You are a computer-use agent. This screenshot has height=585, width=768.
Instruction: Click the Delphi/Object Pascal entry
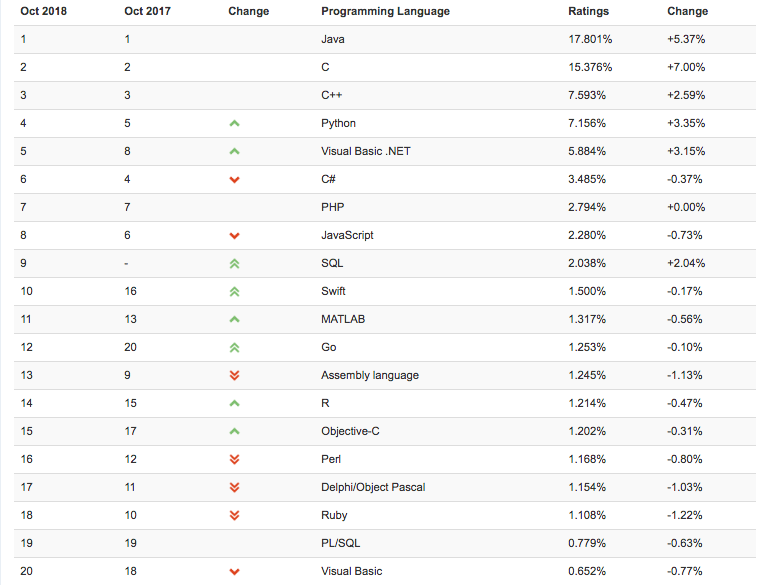[x=373, y=487]
